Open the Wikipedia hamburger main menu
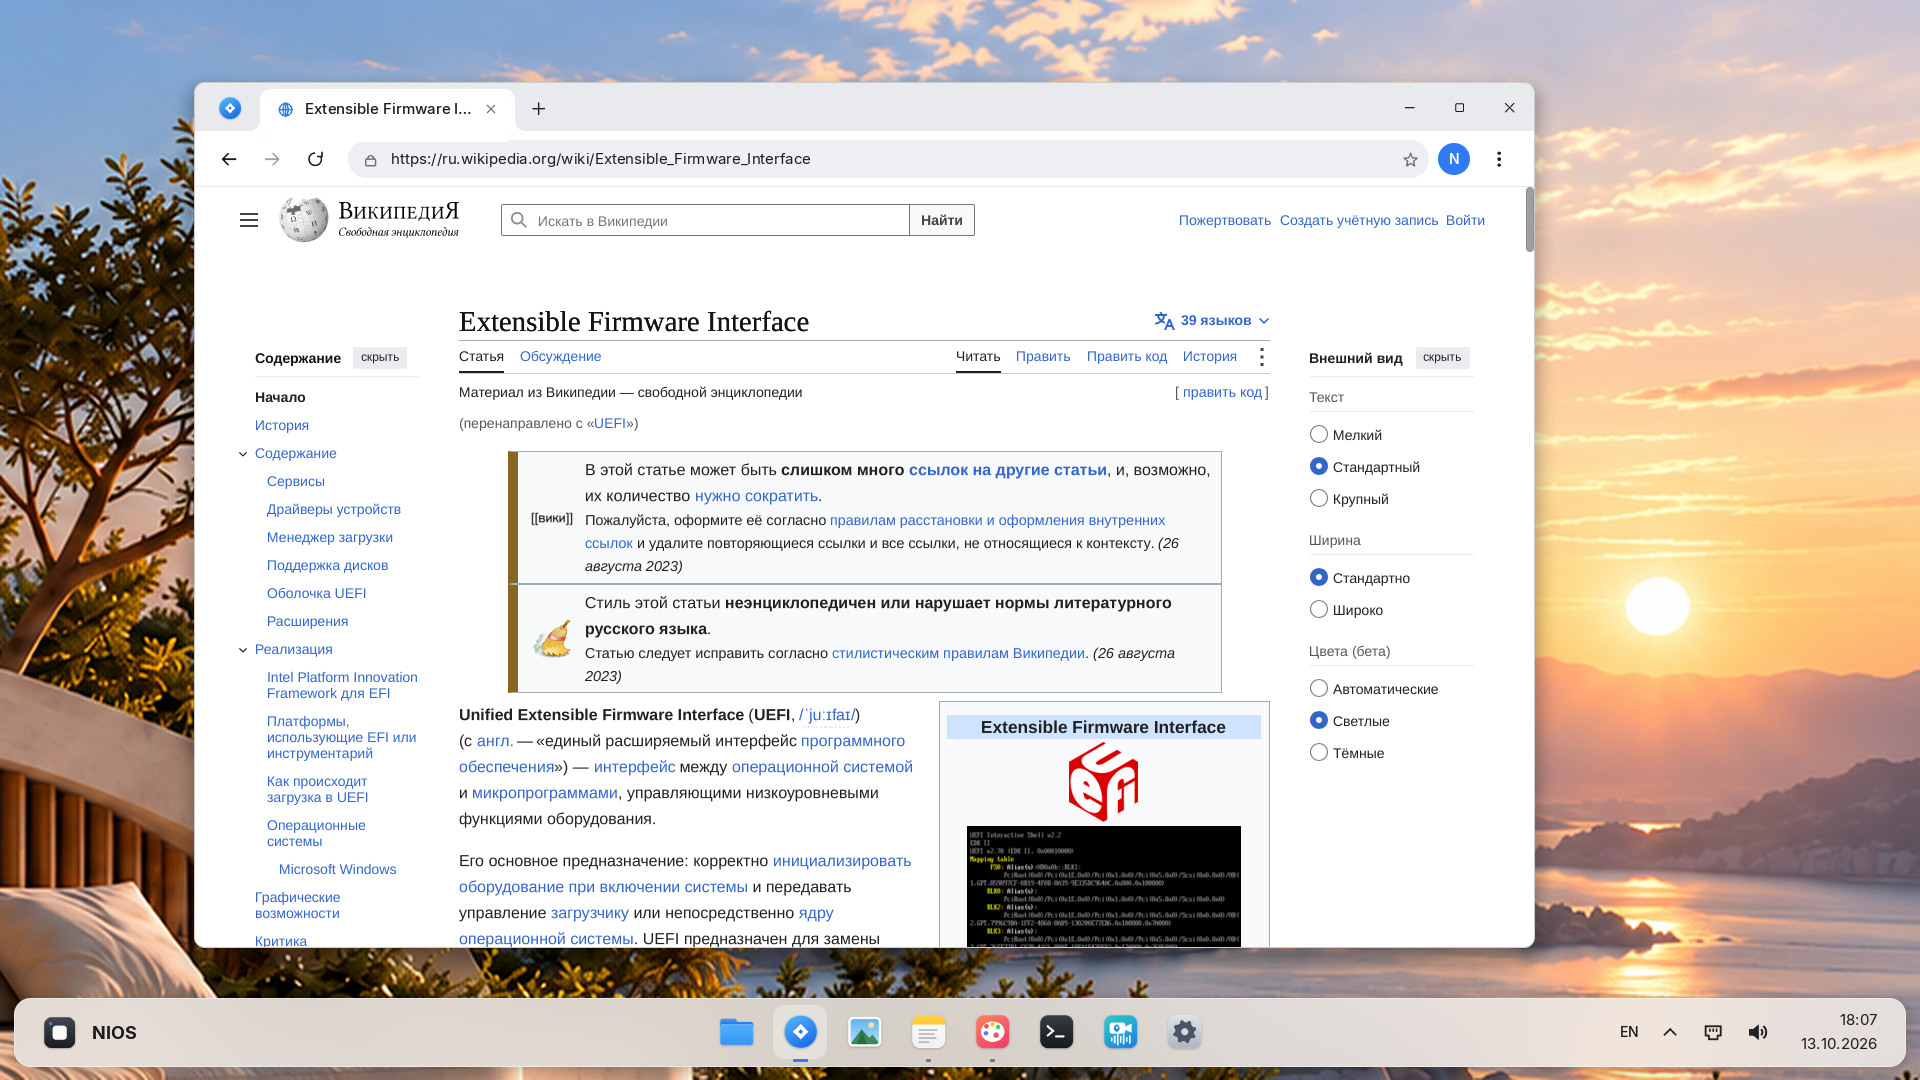 click(x=249, y=220)
